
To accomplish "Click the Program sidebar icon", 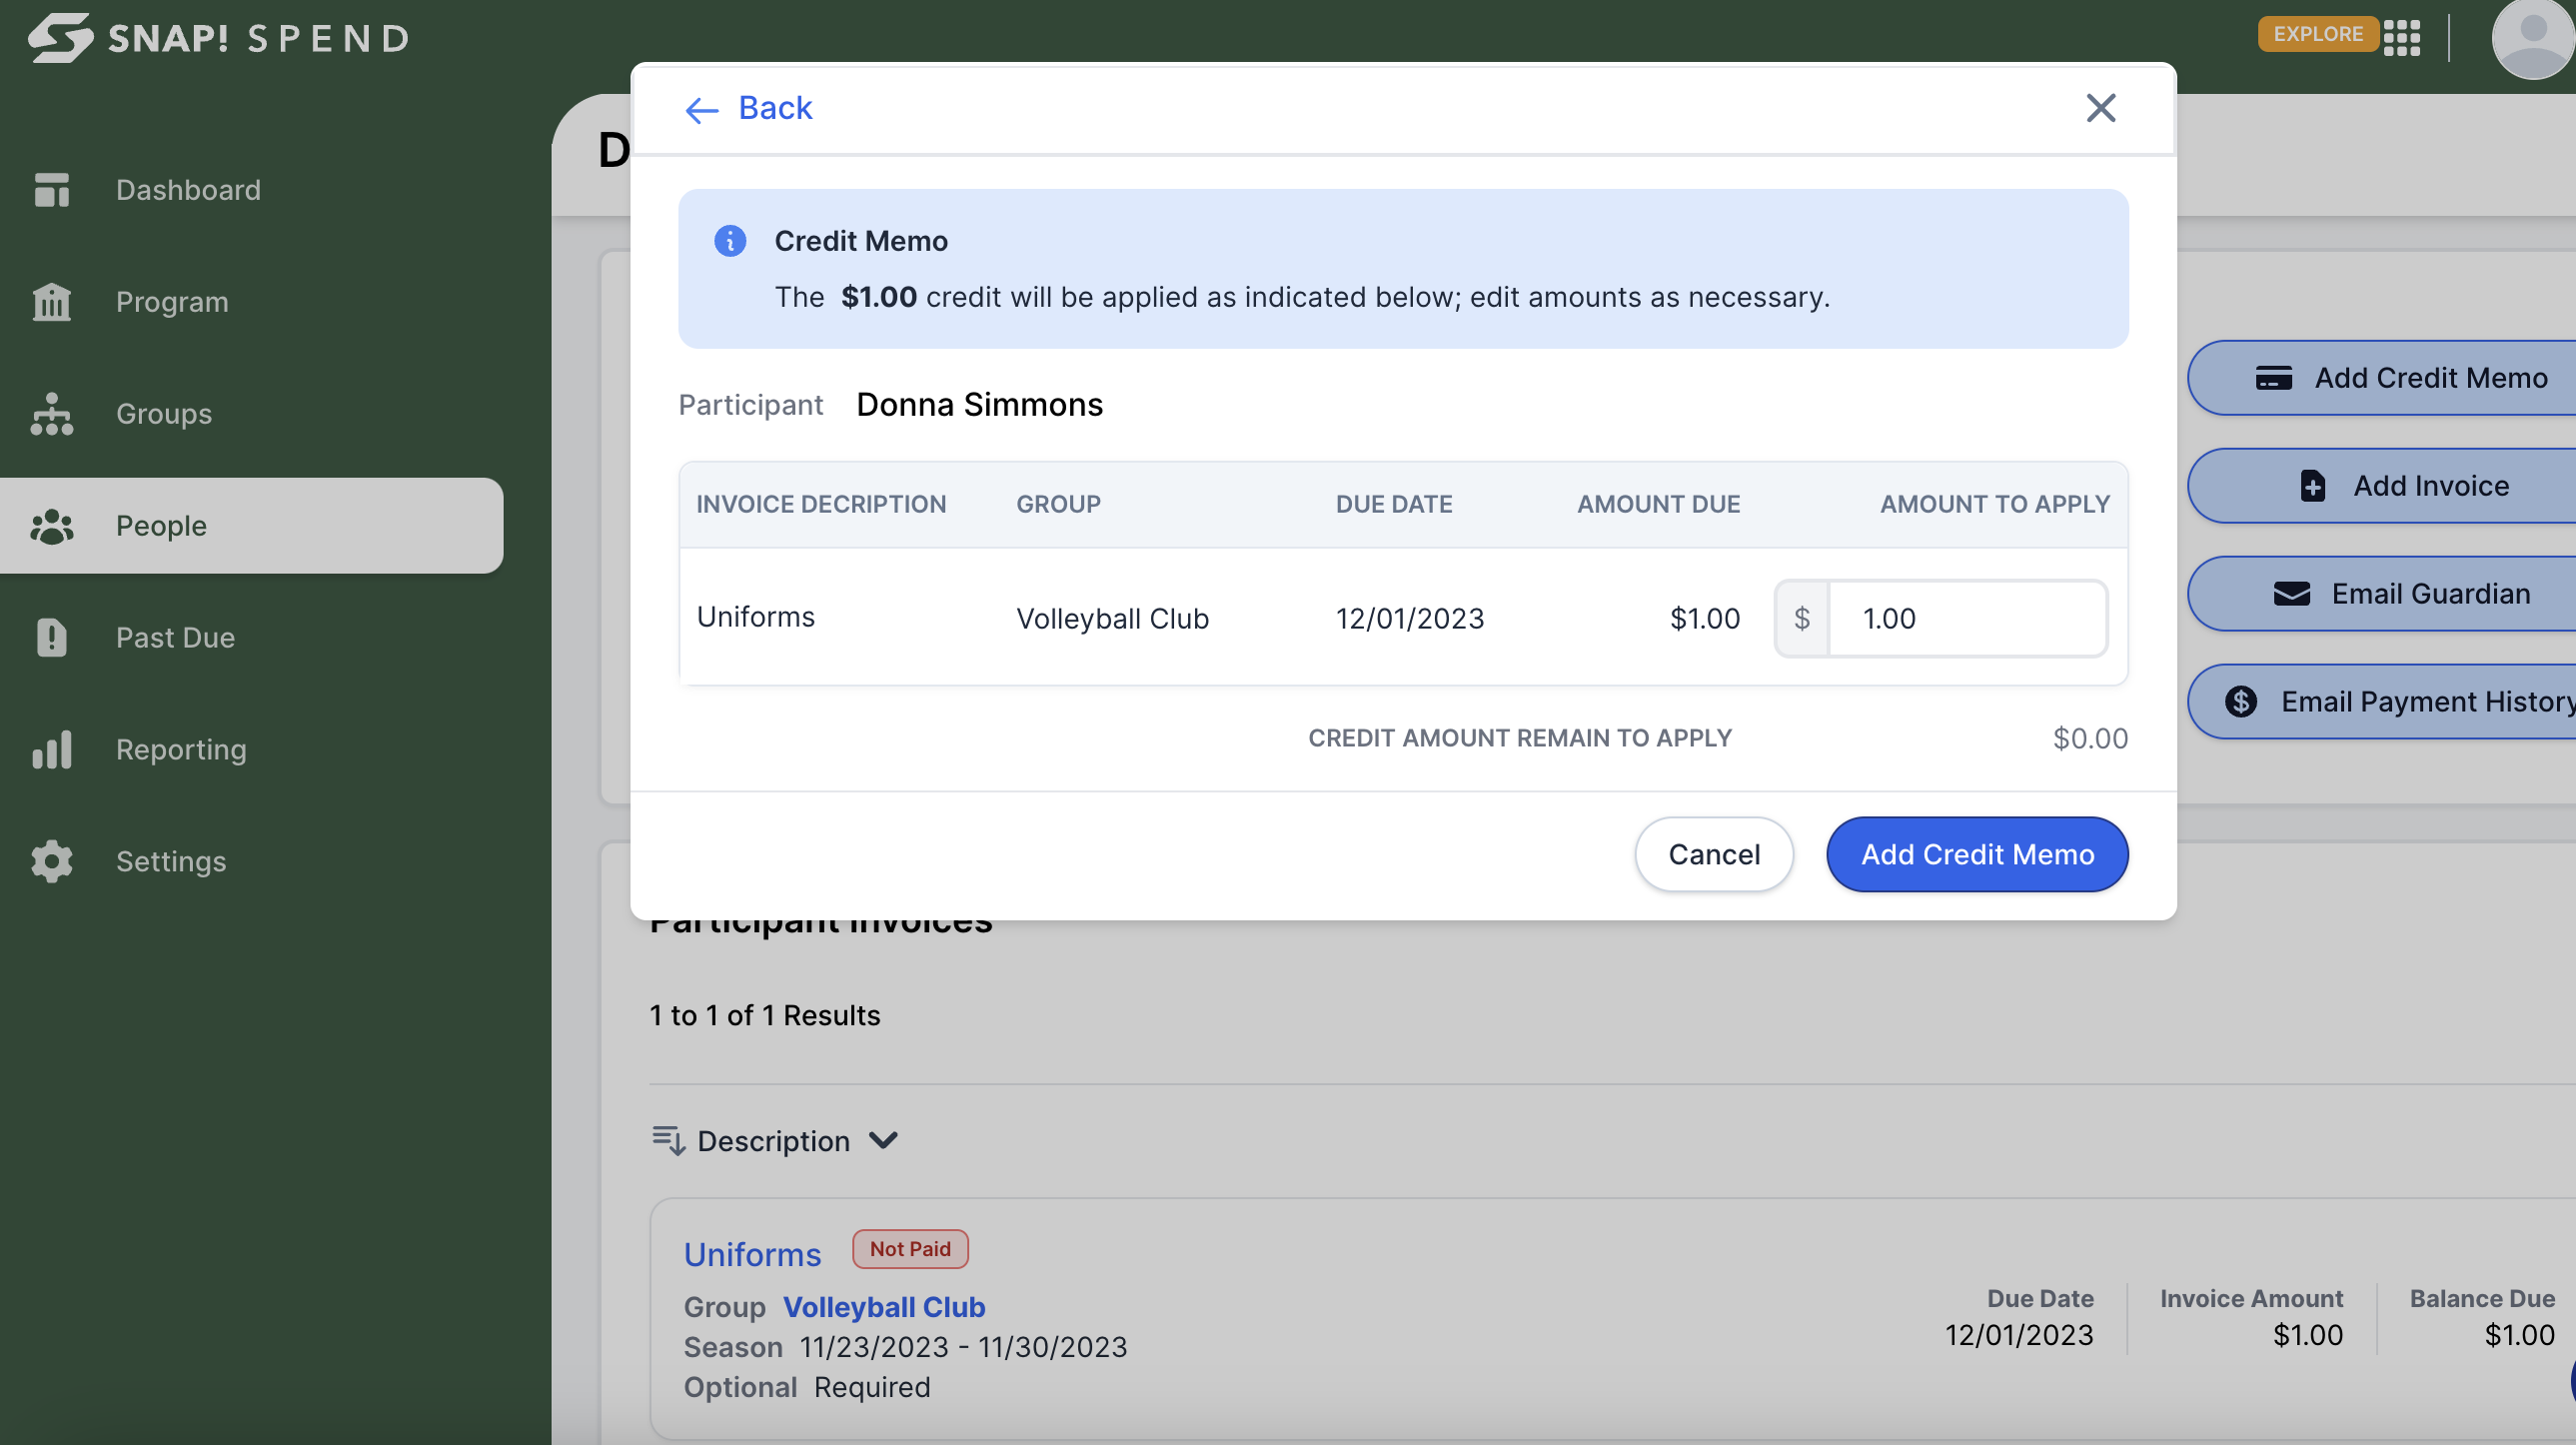I will click(53, 301).
